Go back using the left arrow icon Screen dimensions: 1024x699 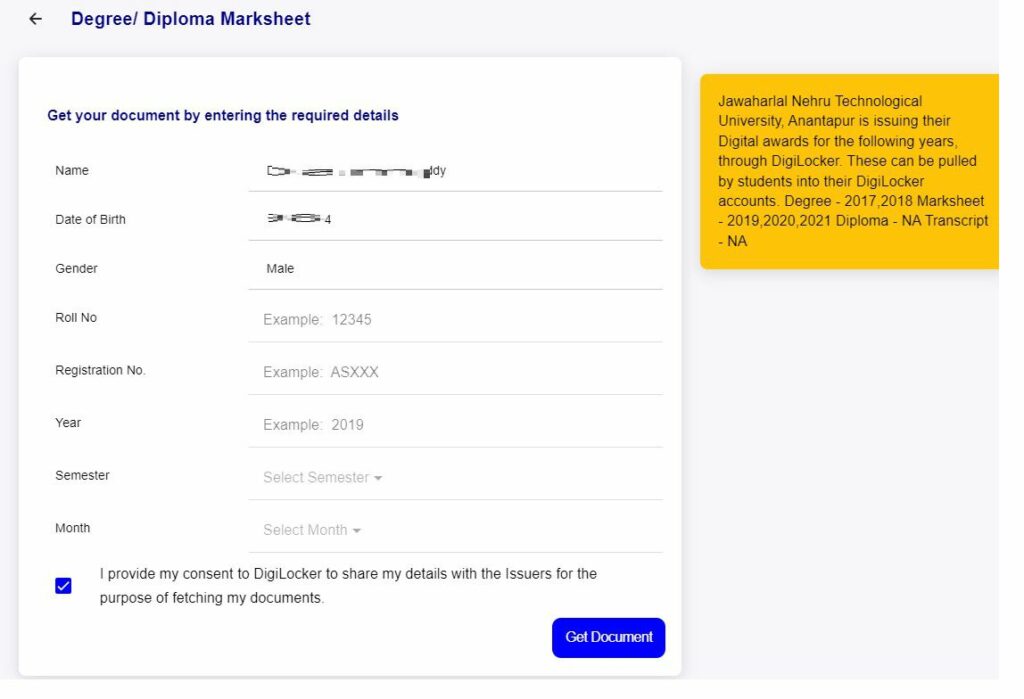[x=36, y=19]
